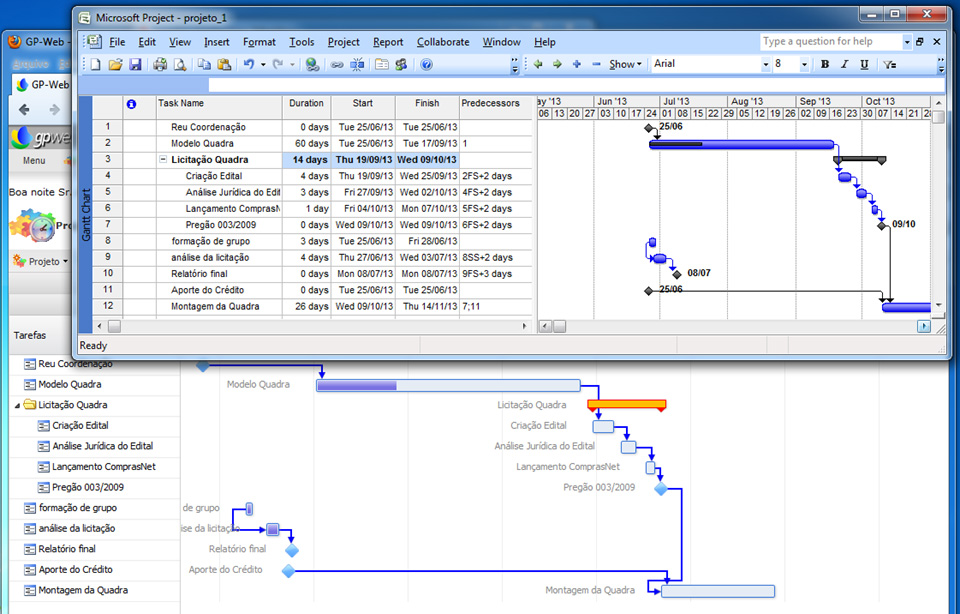Open the Format menu
960x614 pixels.
click(x=259, y=42)
